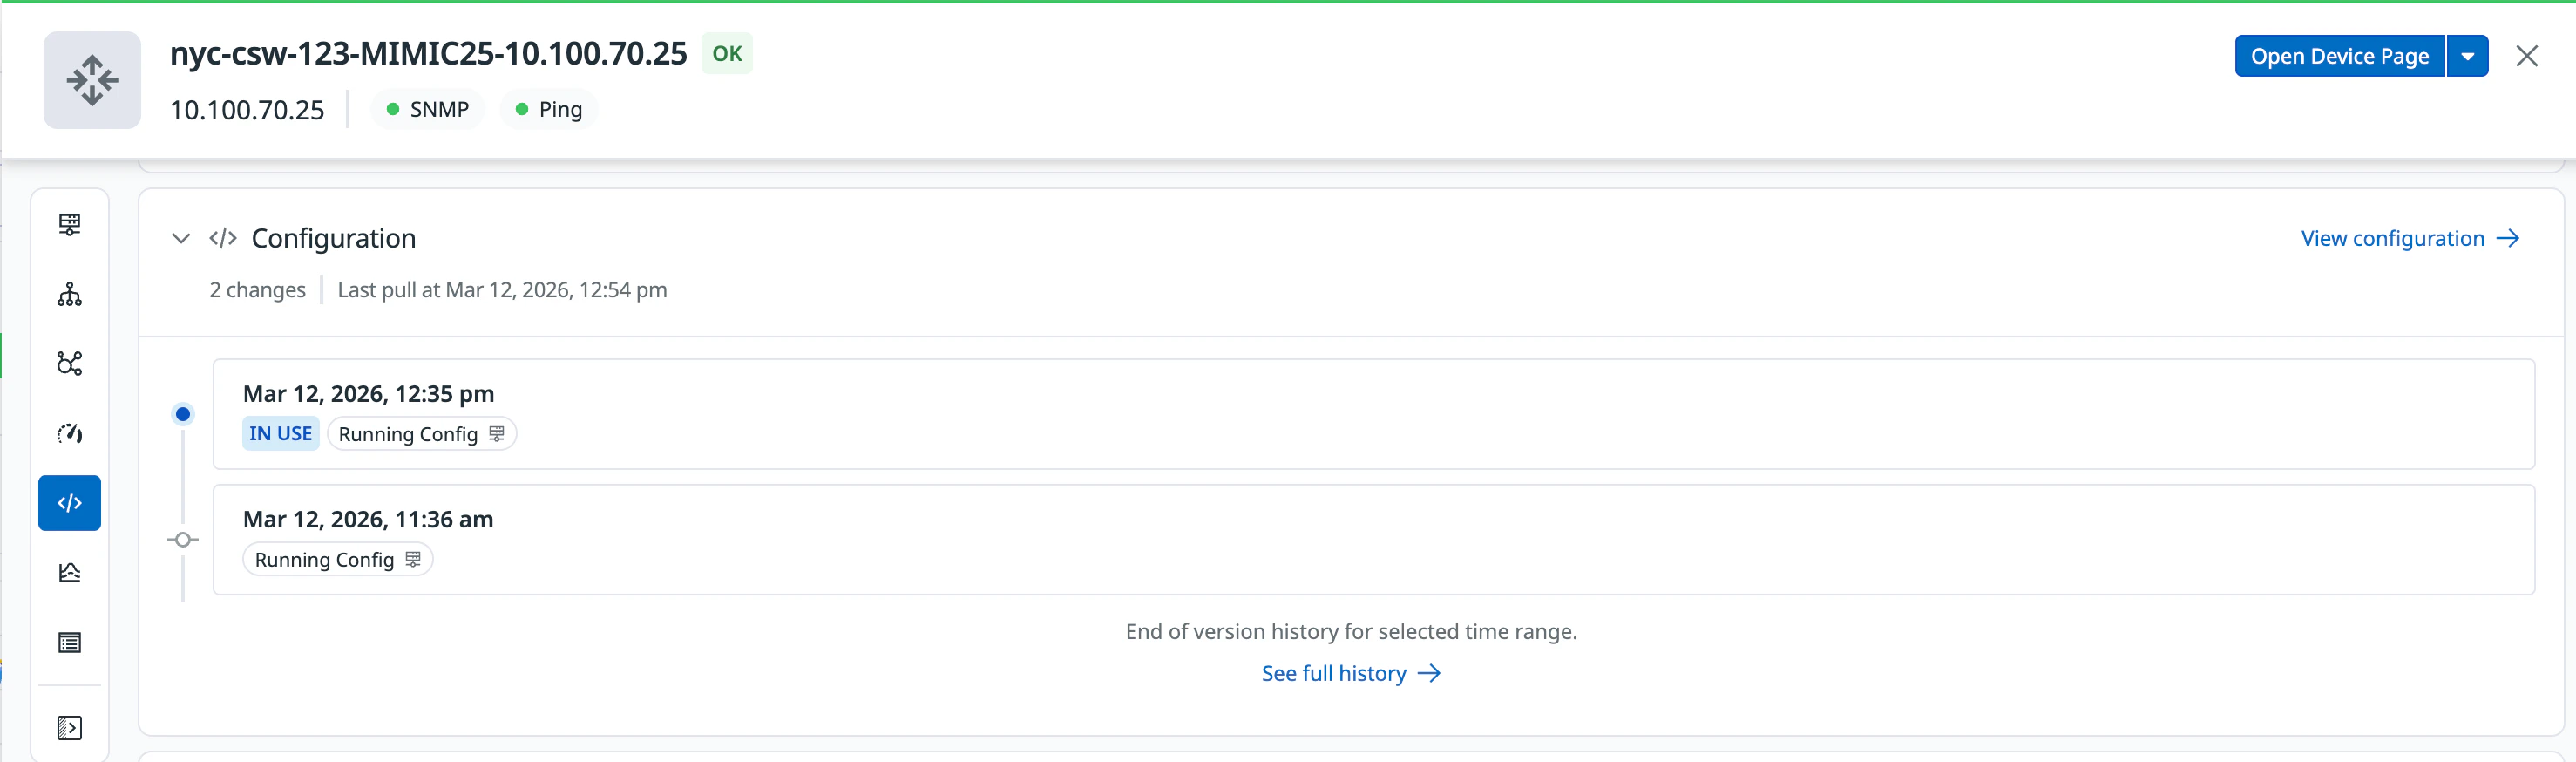Open the line chart metrics sidebar icon
The height and width of the screenshot is (762, 2576).
click(x=69, y=573)
